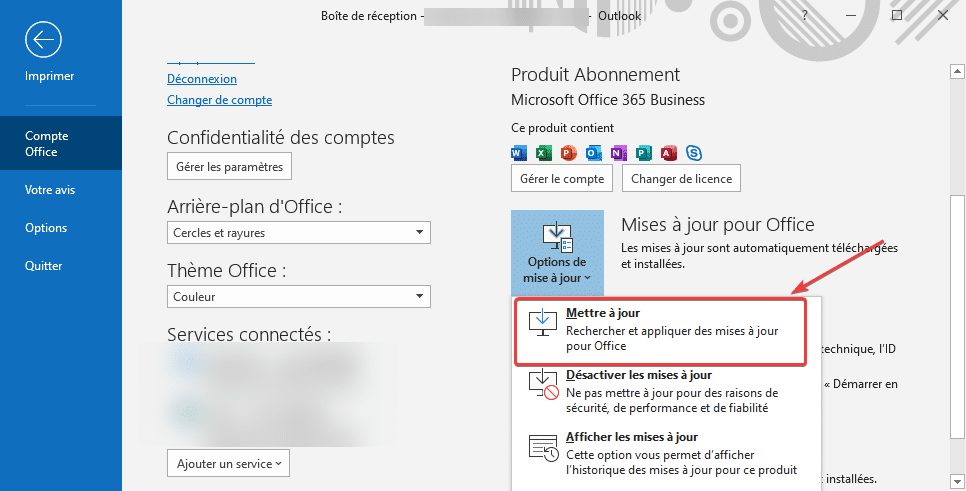Click the Microsoft Office 365 Business text
Screen dimensions: 966x491
(608, 100)
